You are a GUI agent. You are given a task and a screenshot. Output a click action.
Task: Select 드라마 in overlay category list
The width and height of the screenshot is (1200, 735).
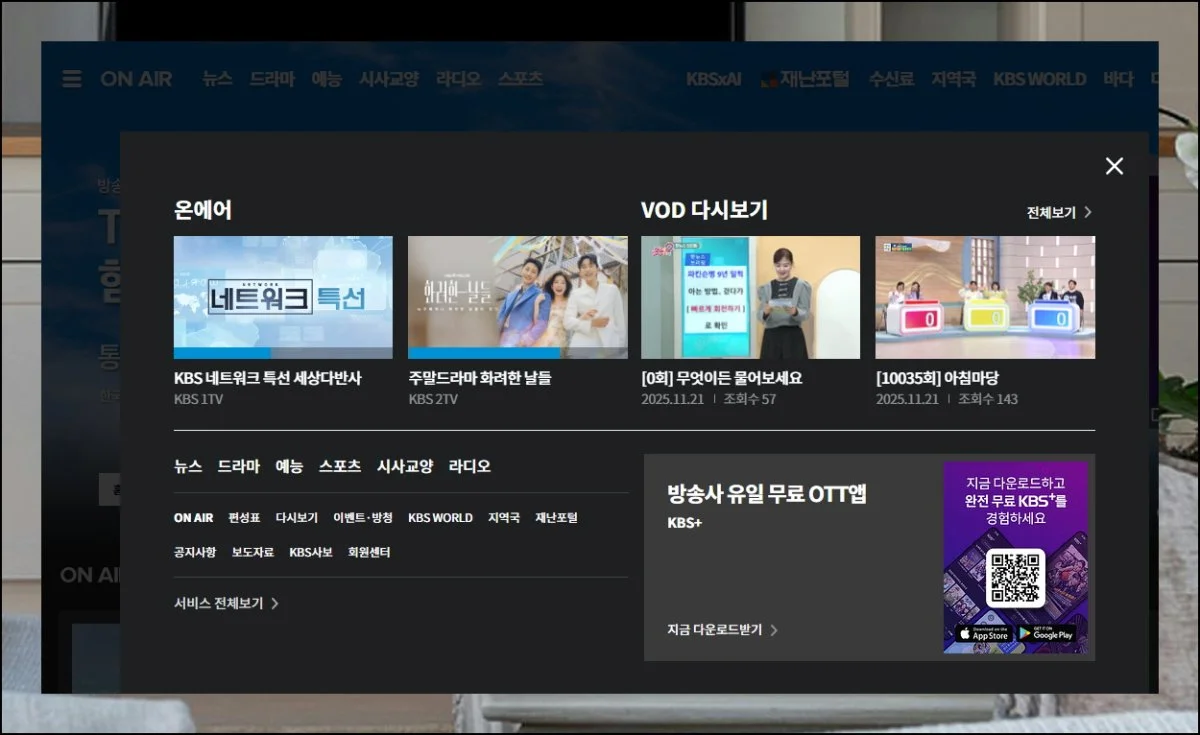(238, 466)
